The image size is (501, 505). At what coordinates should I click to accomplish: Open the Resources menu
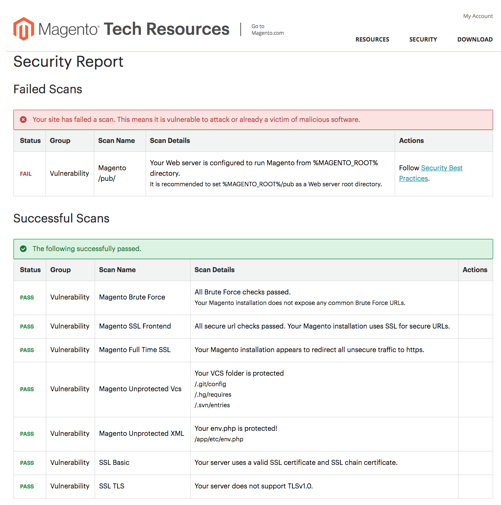tap(372, 39)
